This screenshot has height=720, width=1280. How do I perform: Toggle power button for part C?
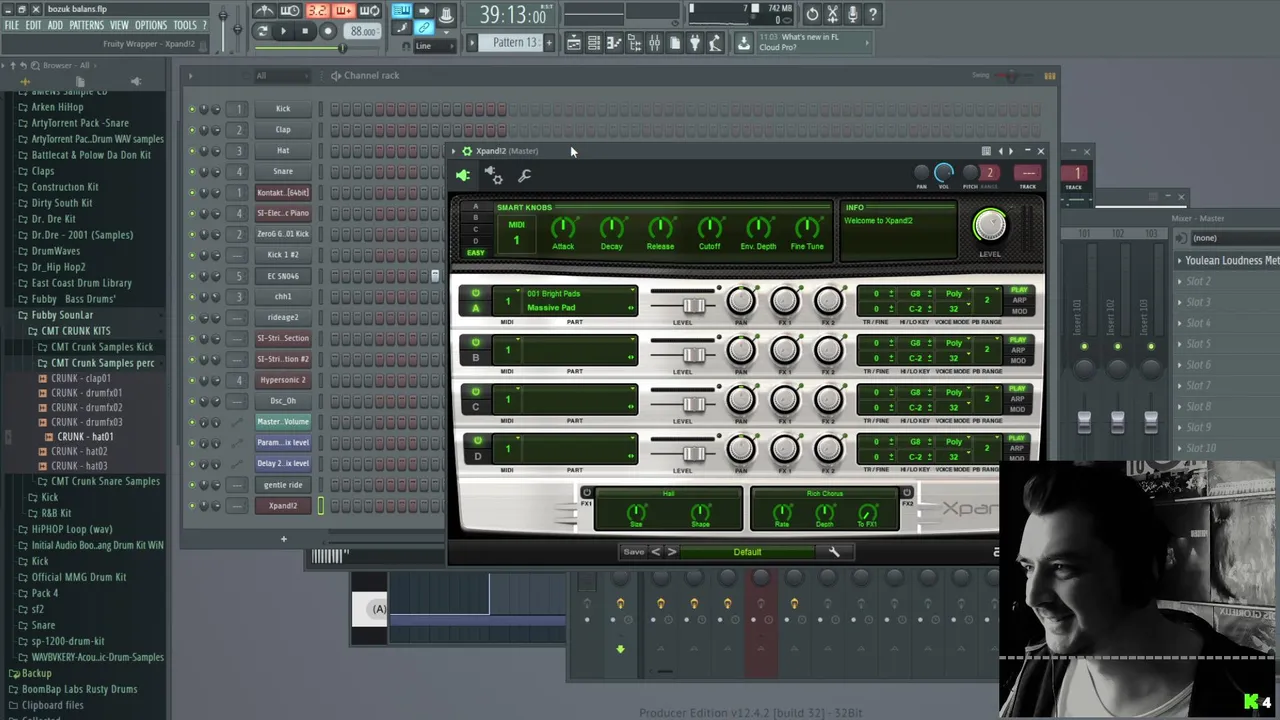point(475,392)
